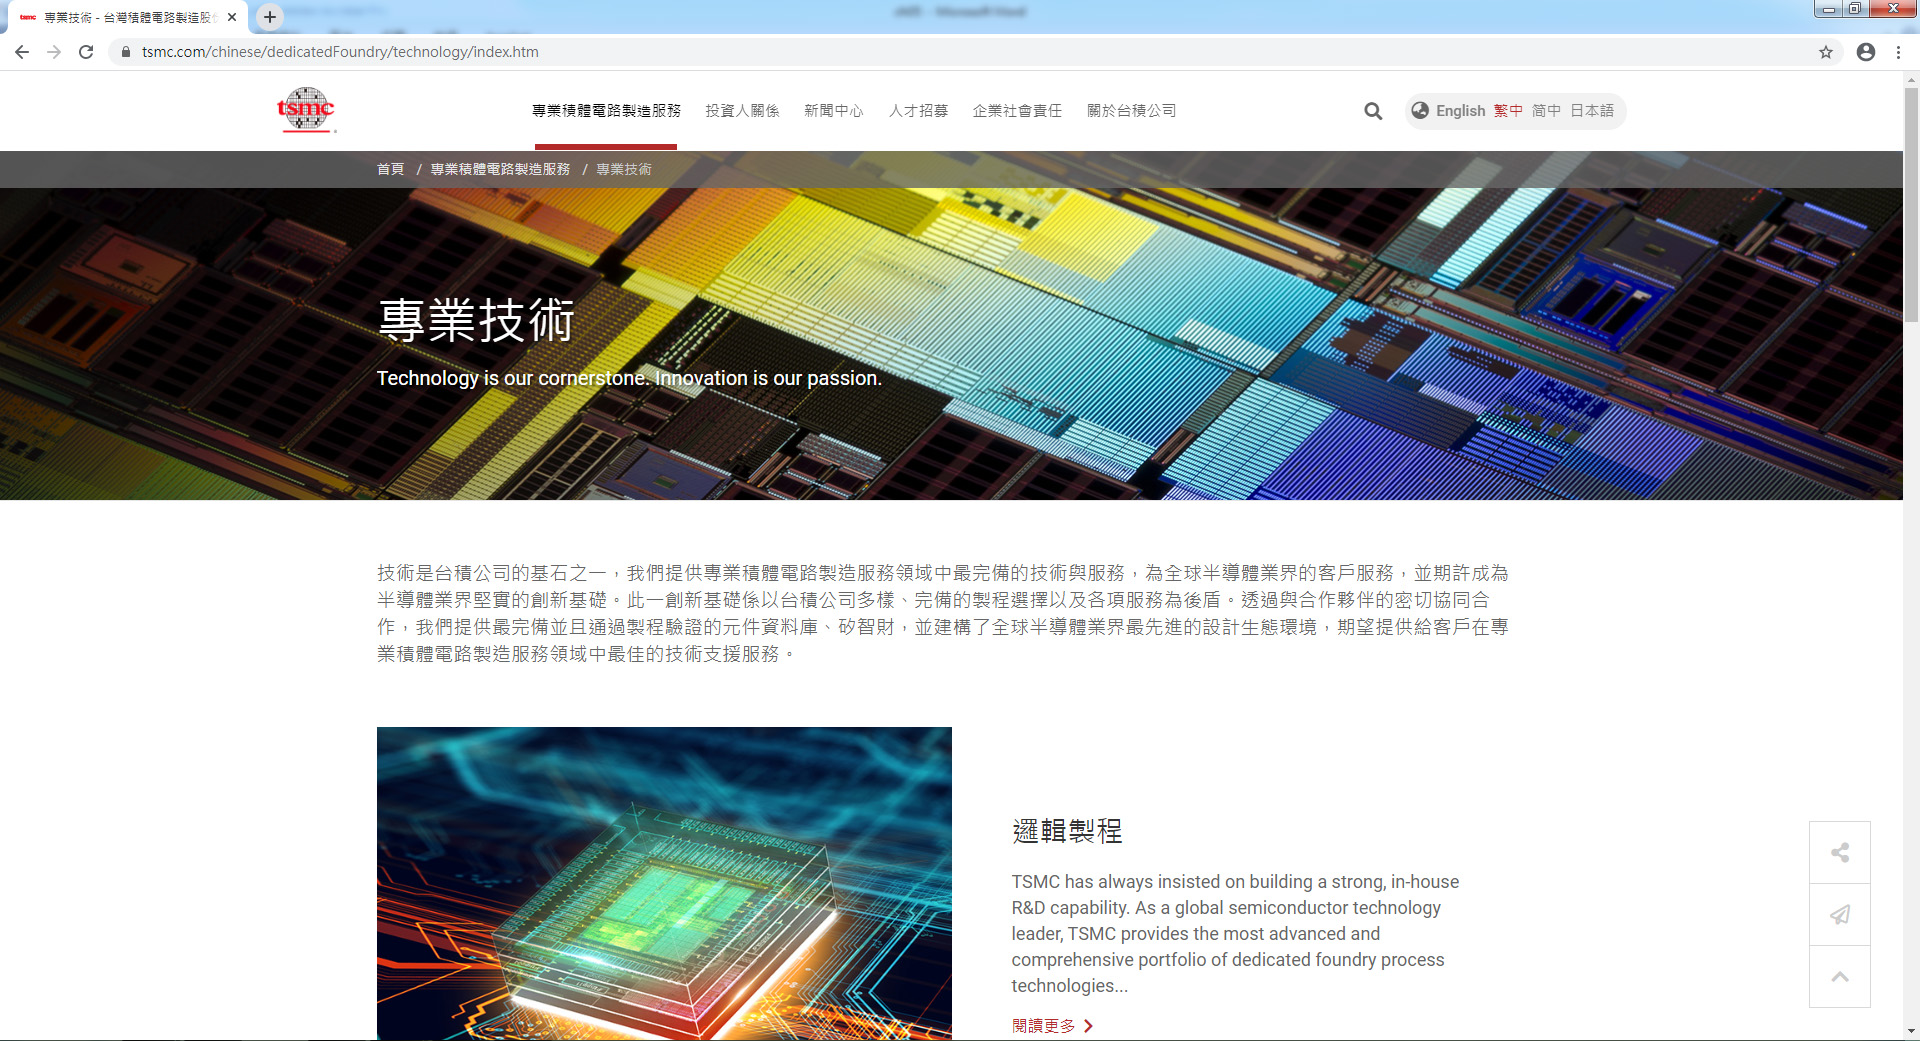1920x1041 pixels.
Task: Open the Chrome three-dot menu
Action: (1898, 52)
